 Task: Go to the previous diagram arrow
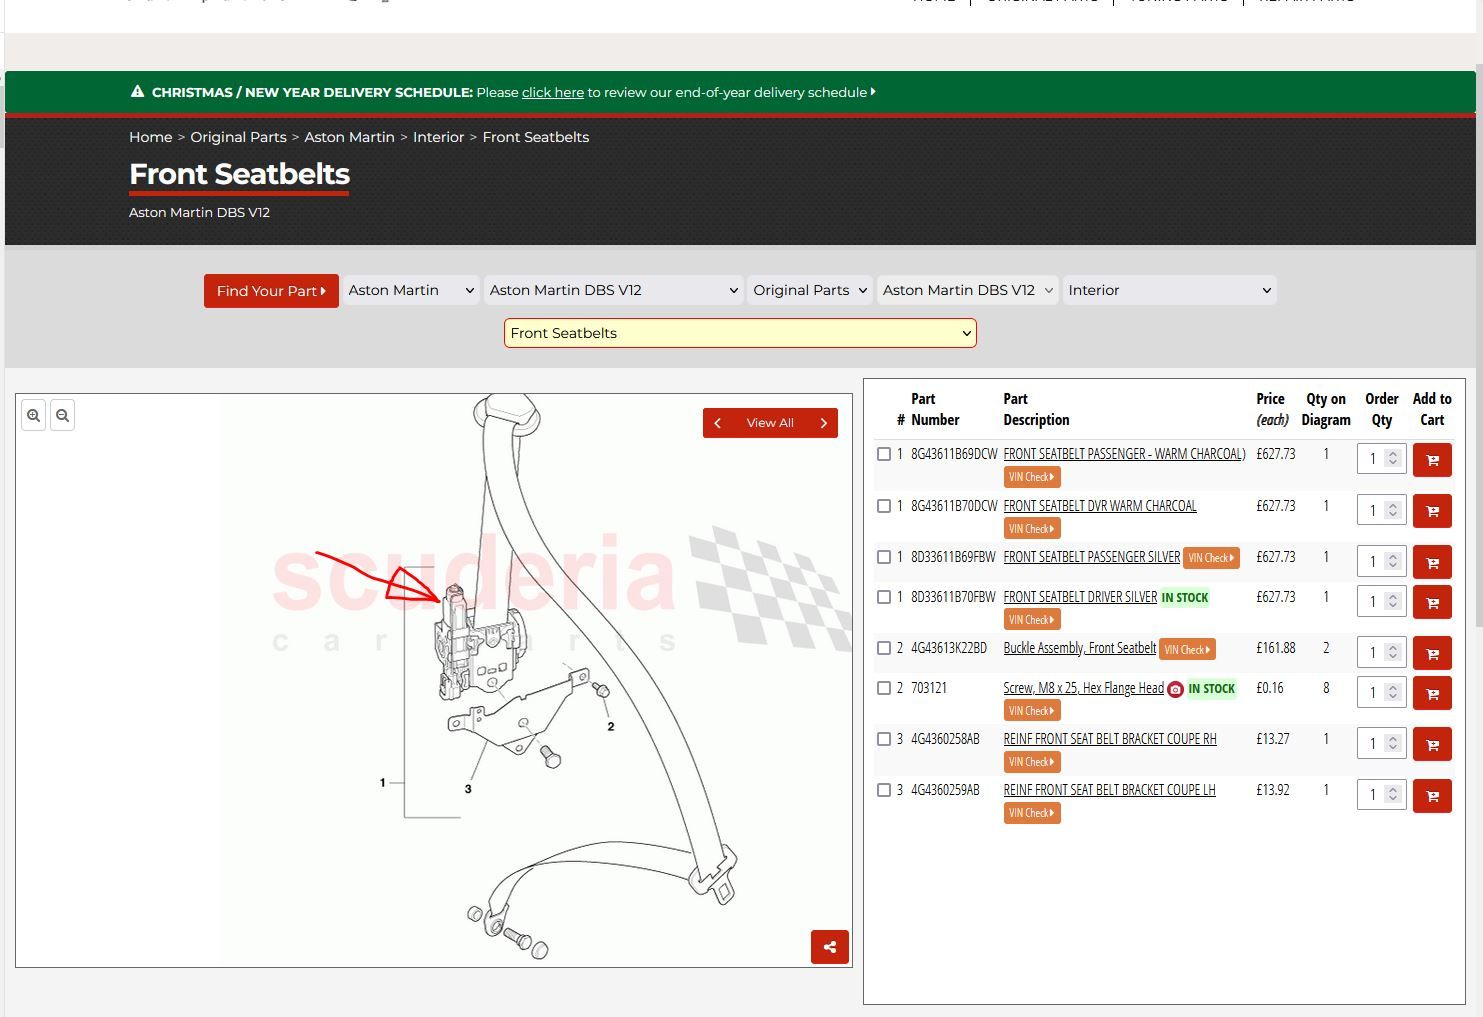717,423
